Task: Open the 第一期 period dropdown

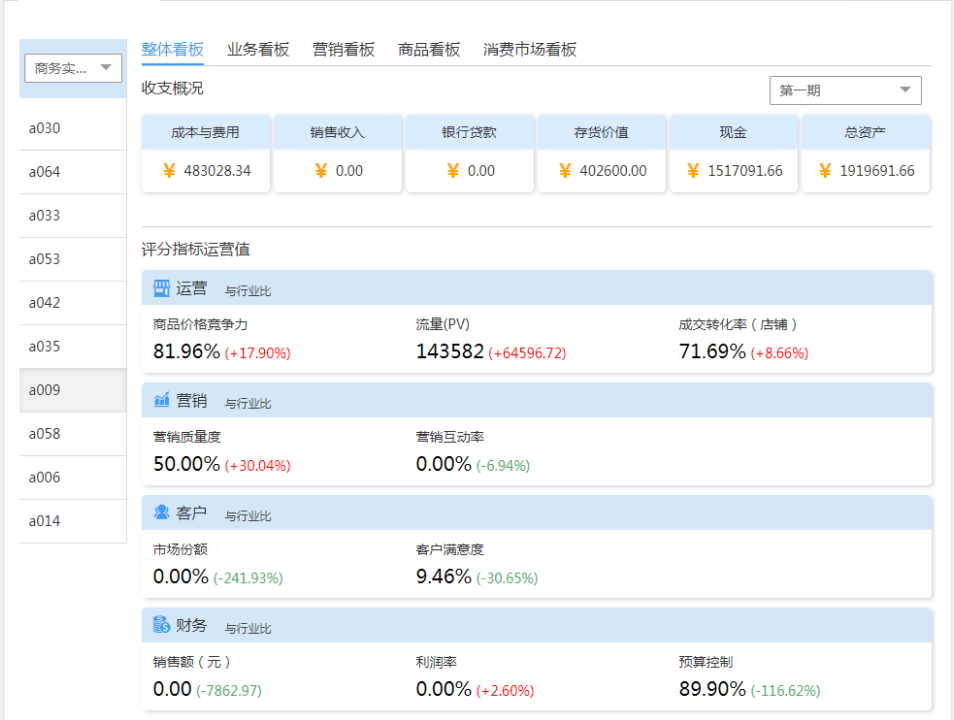Action: (845, 90)
